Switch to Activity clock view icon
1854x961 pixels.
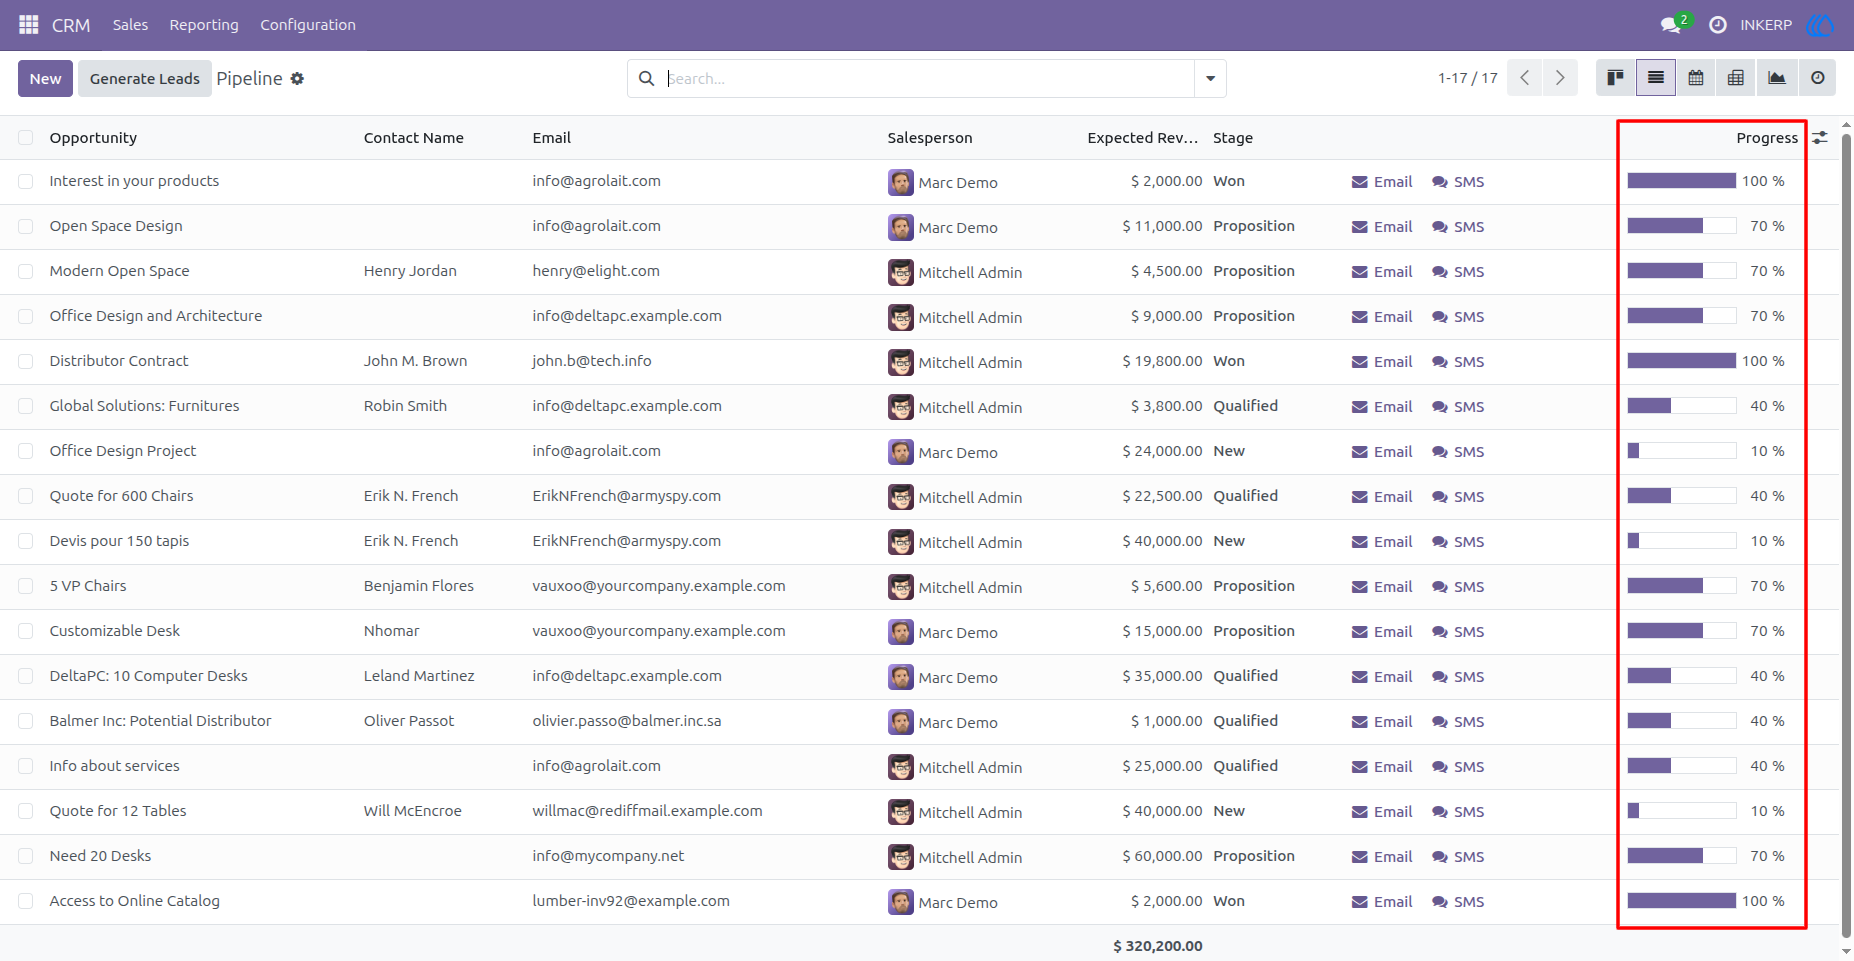1817,78
